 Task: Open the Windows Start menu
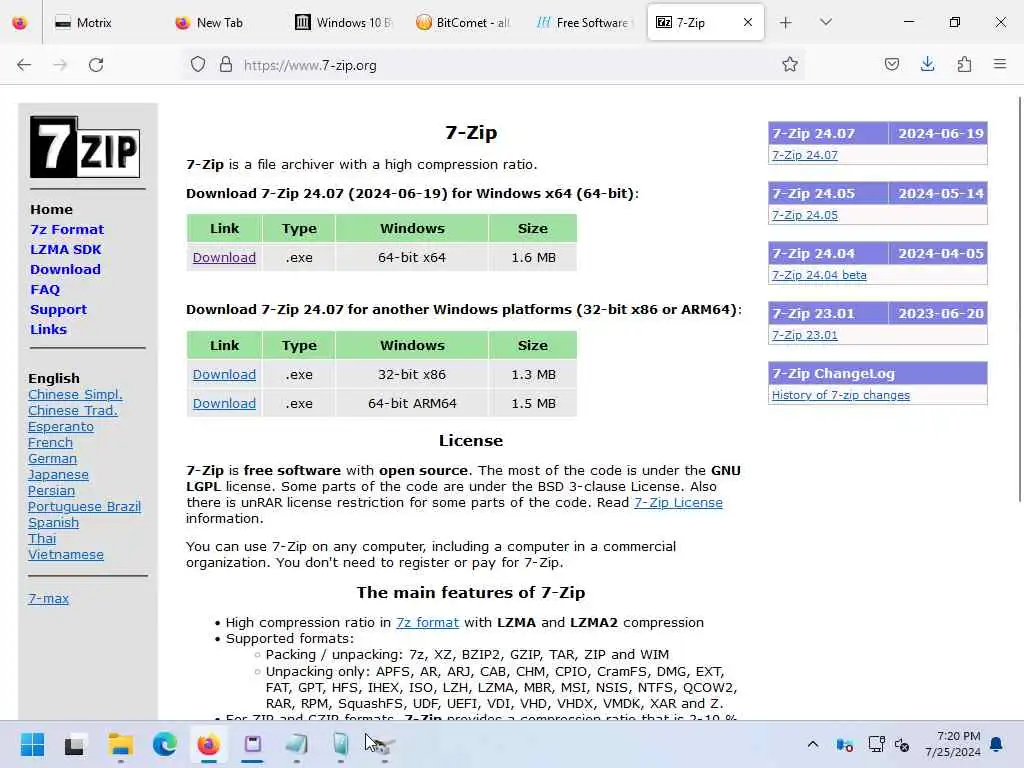32,744
